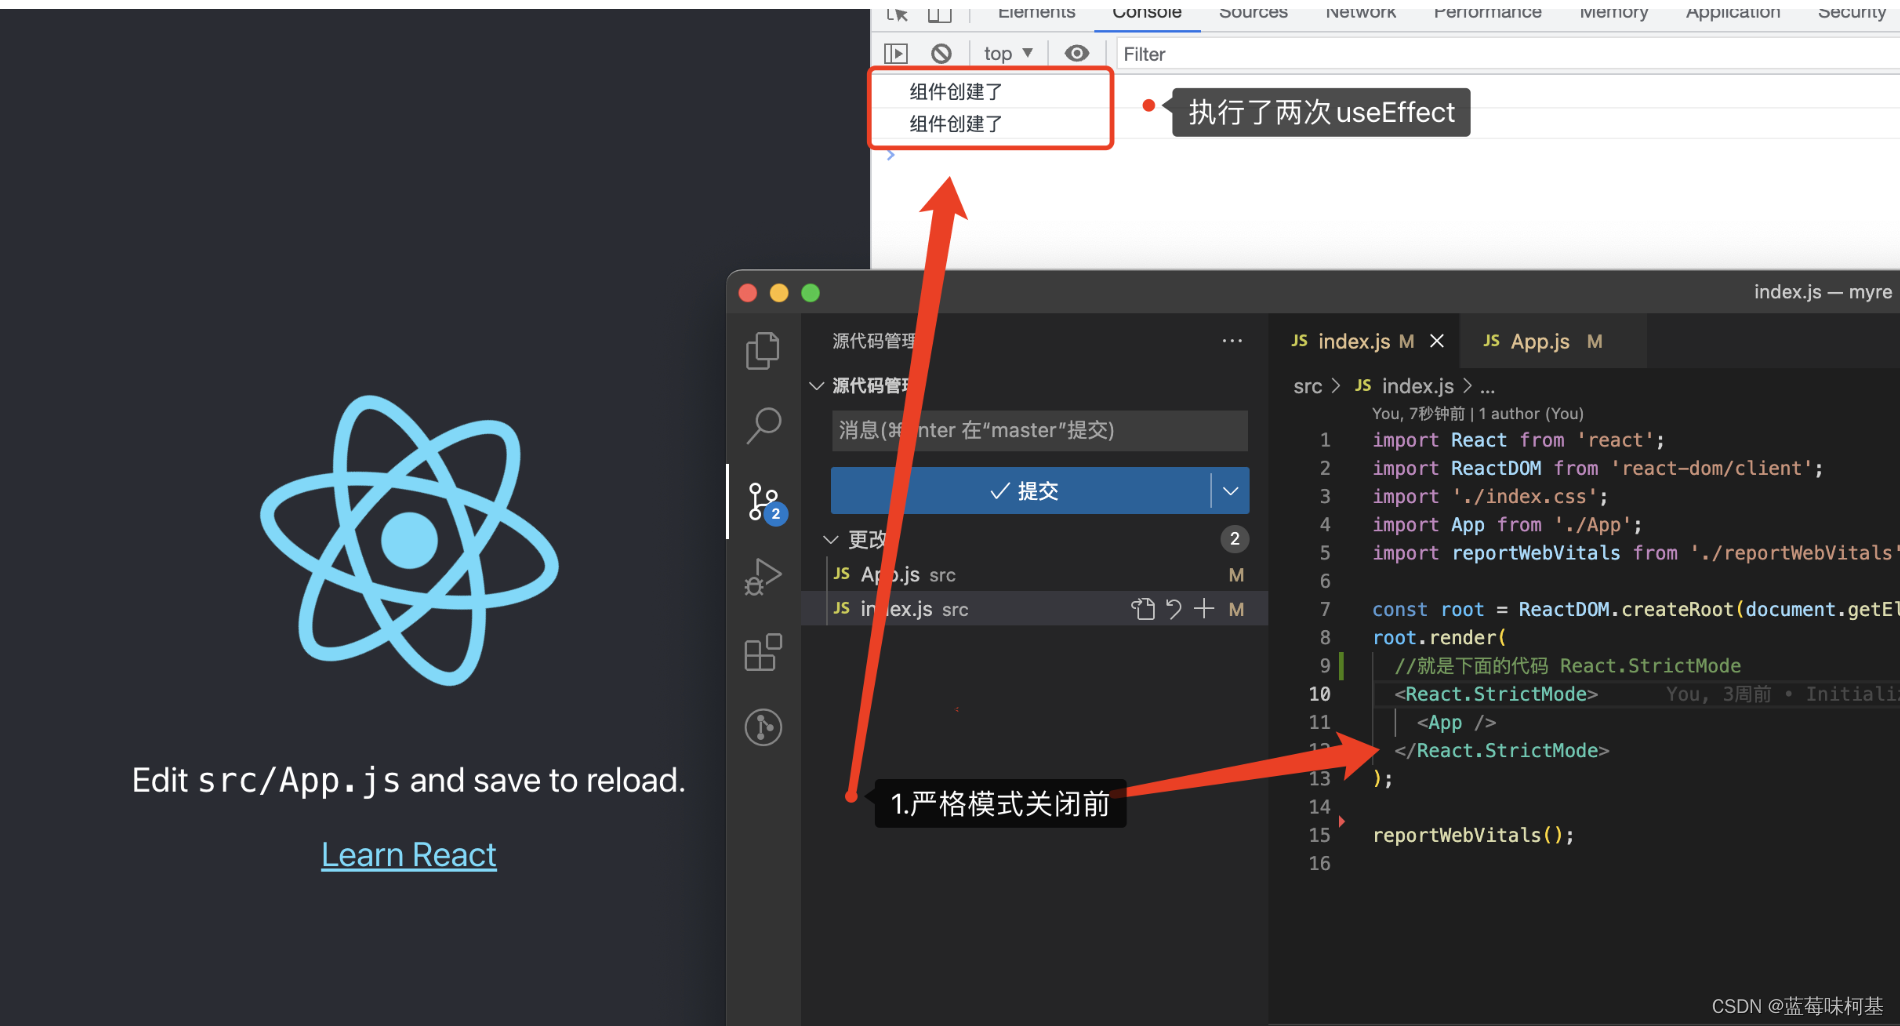Expand the console prompt chevron
The width and height of the screenshot is (1900, 1026).
tap(891, 155)
